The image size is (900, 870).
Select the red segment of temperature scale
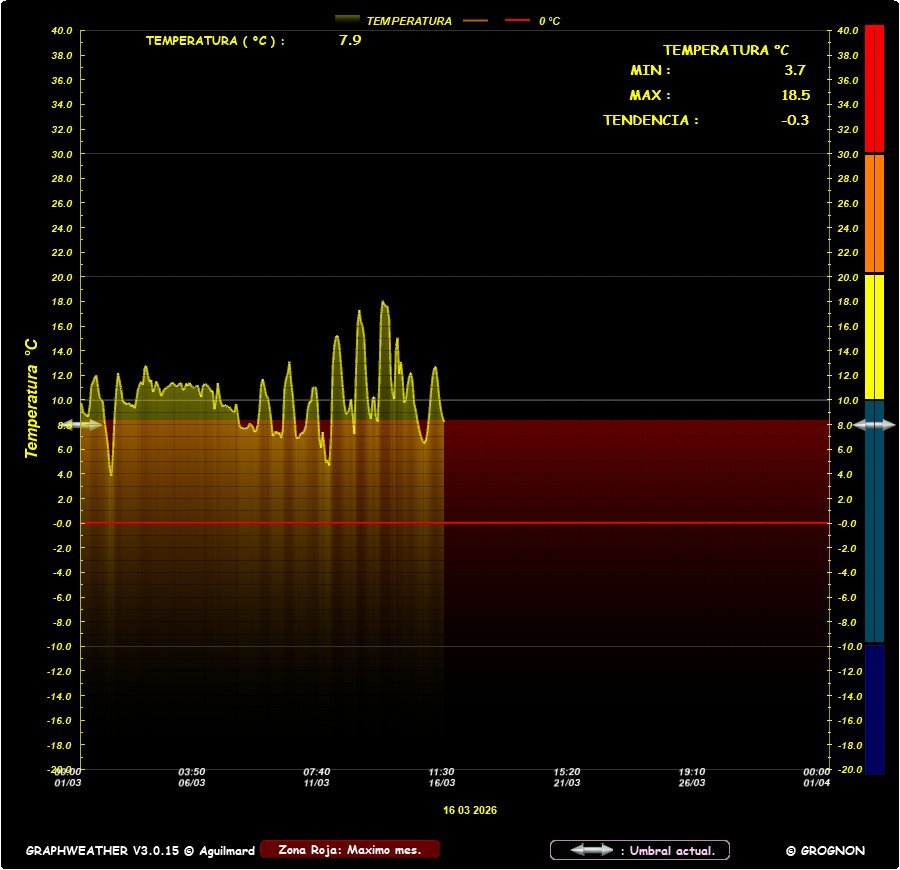tap(874, 88)
